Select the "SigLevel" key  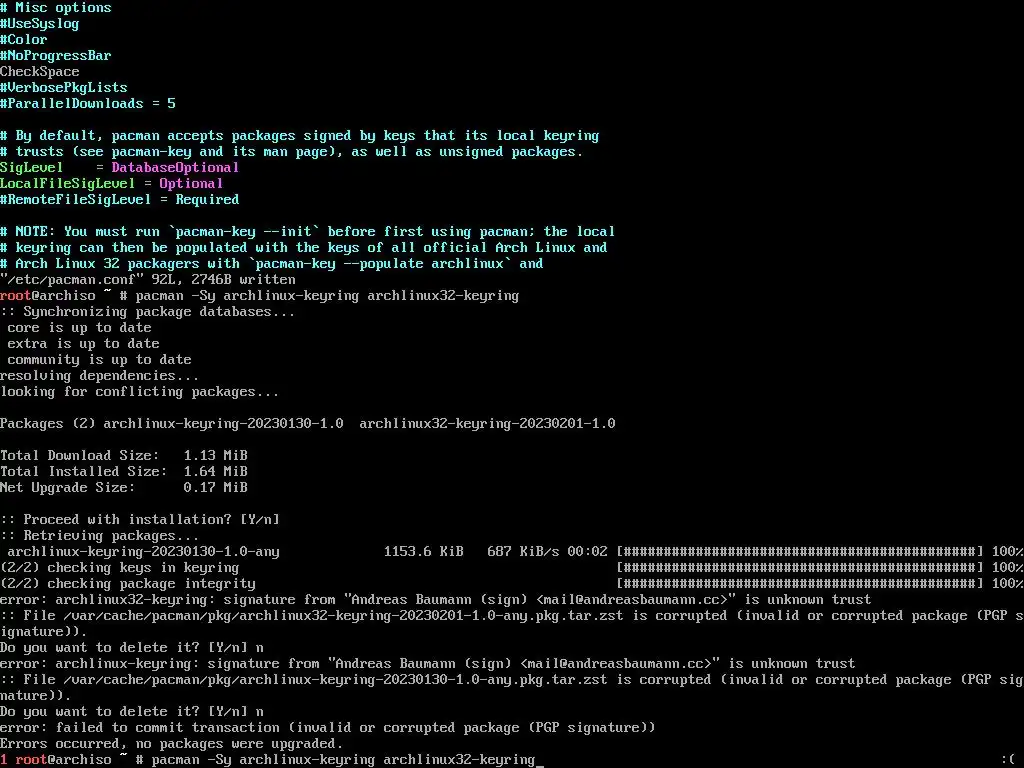(x=31, y=168)
